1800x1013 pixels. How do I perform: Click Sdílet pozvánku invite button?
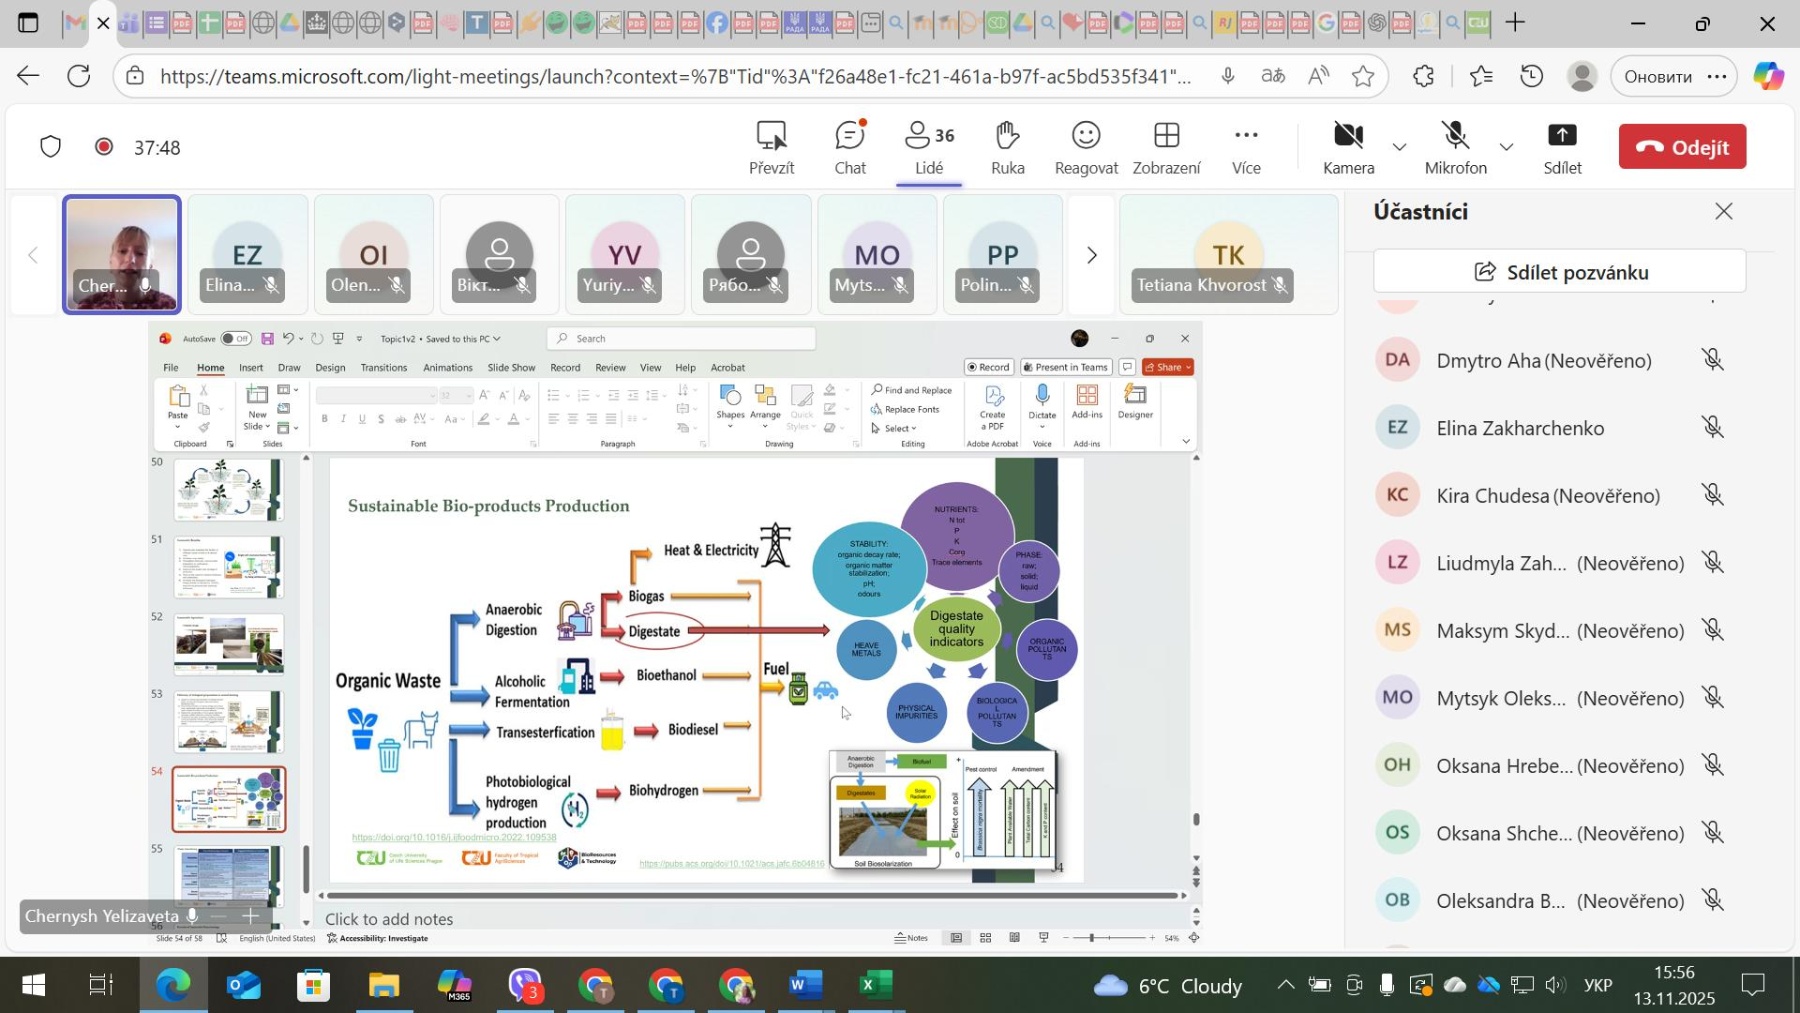[x=1560, y=272]
